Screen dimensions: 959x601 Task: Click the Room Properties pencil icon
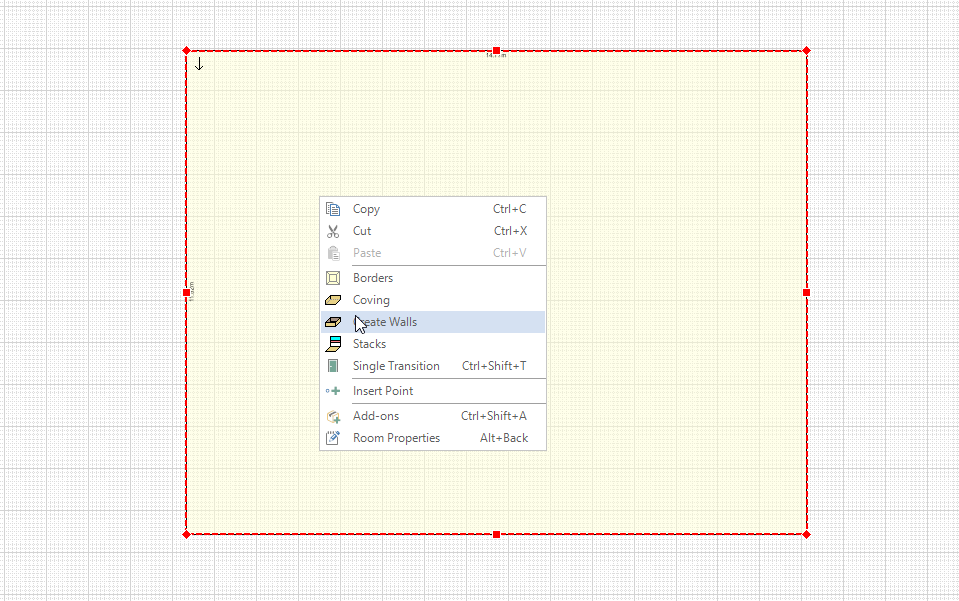(333, 438)
